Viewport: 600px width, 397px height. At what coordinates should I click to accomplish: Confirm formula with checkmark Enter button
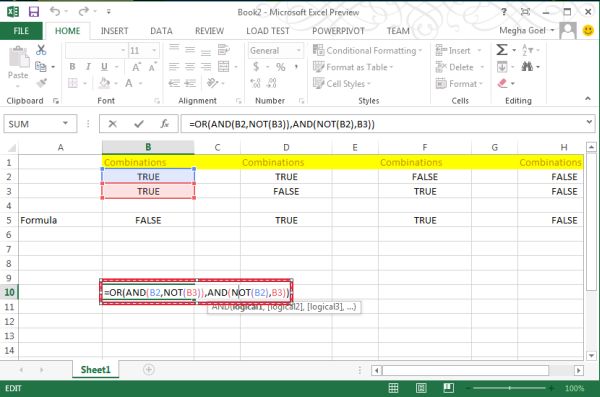(x=139, y=124)
